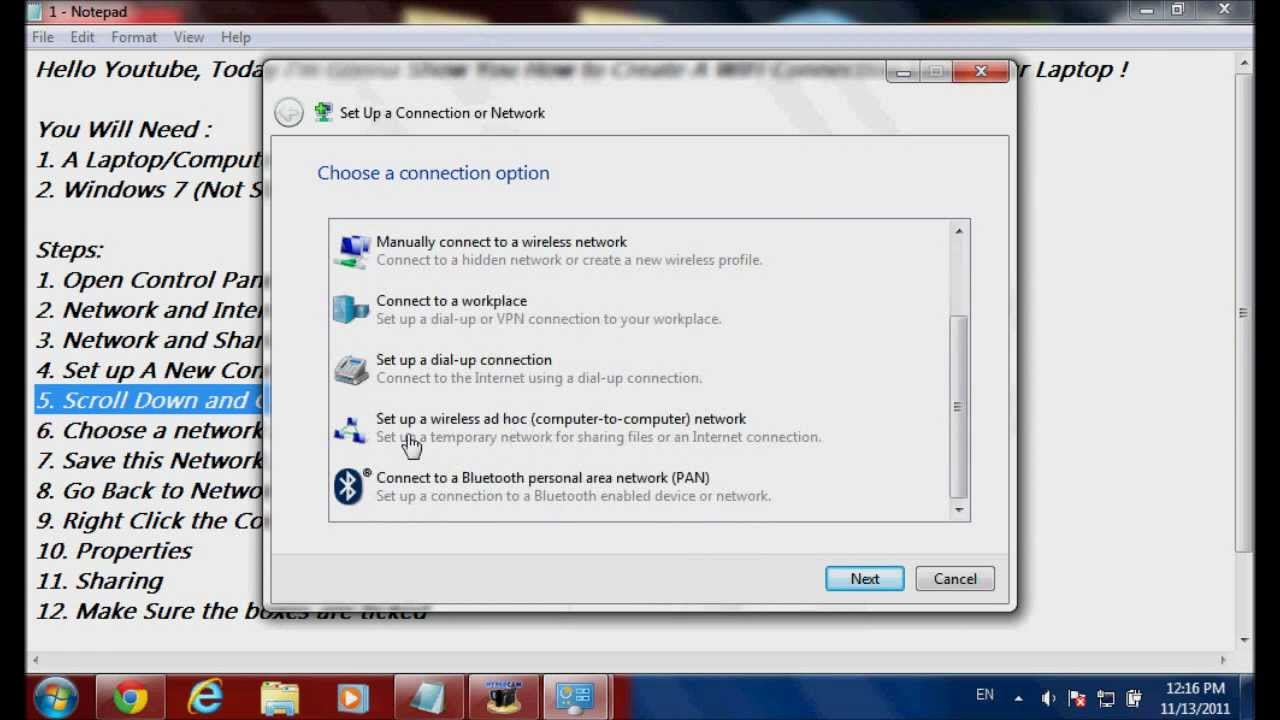Launch Internet Explorer from the taskbar
This screenshot has height=720, width=1280.
coord(205,697)
